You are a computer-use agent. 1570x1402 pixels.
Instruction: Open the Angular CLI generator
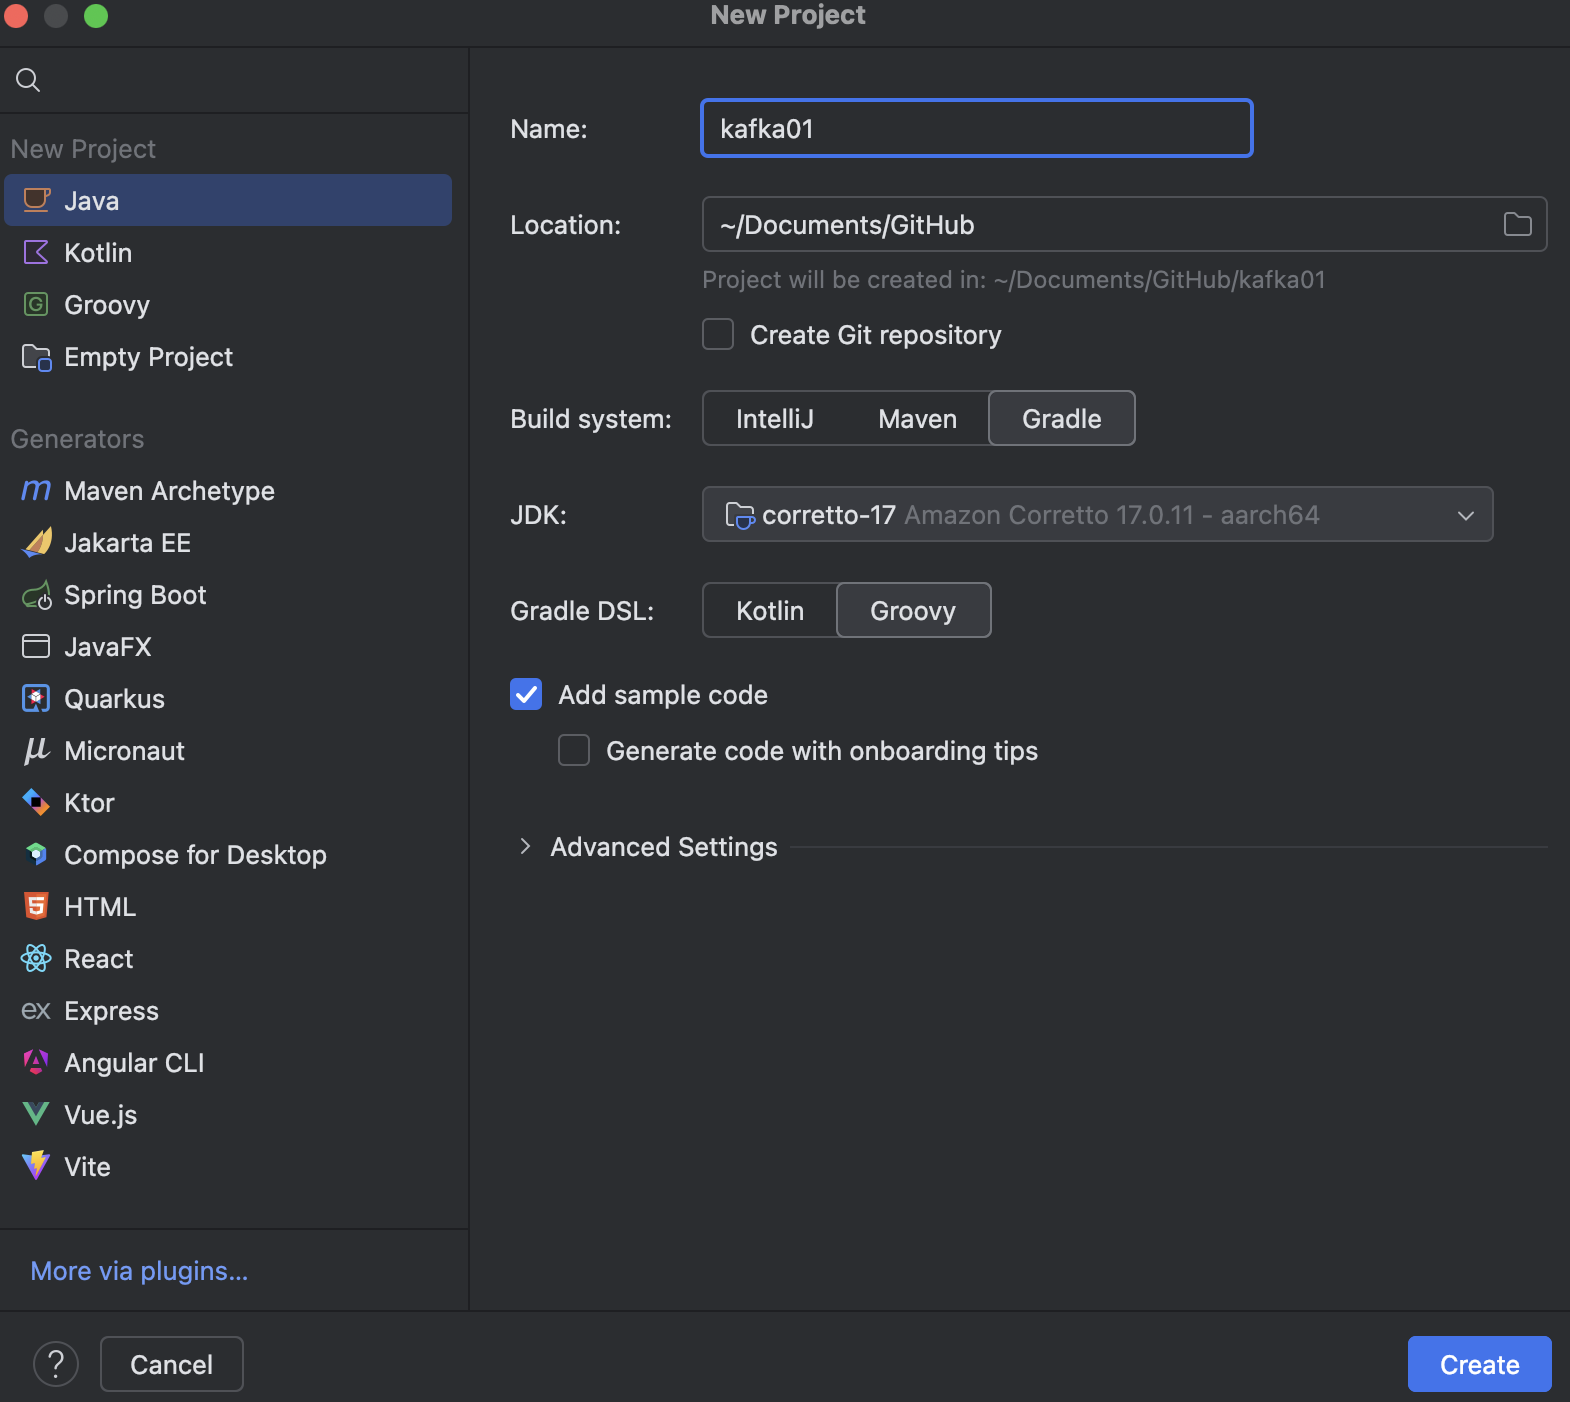pyautogui.click(x=228, y=1062)
